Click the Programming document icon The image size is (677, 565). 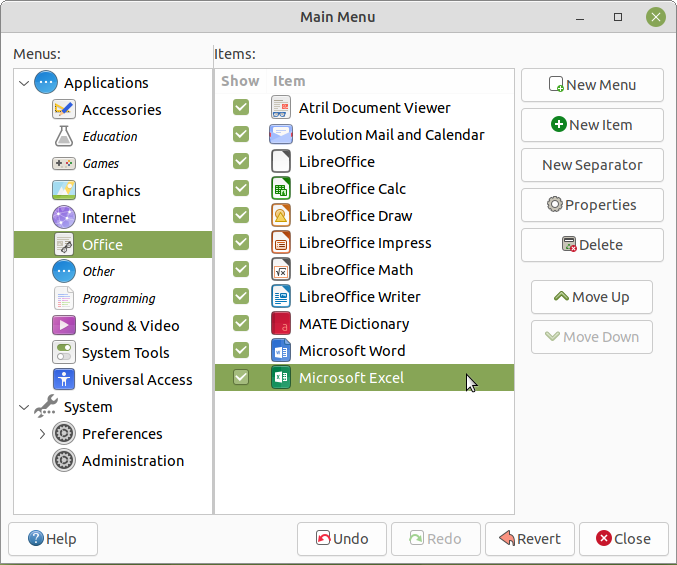point(64,298)
